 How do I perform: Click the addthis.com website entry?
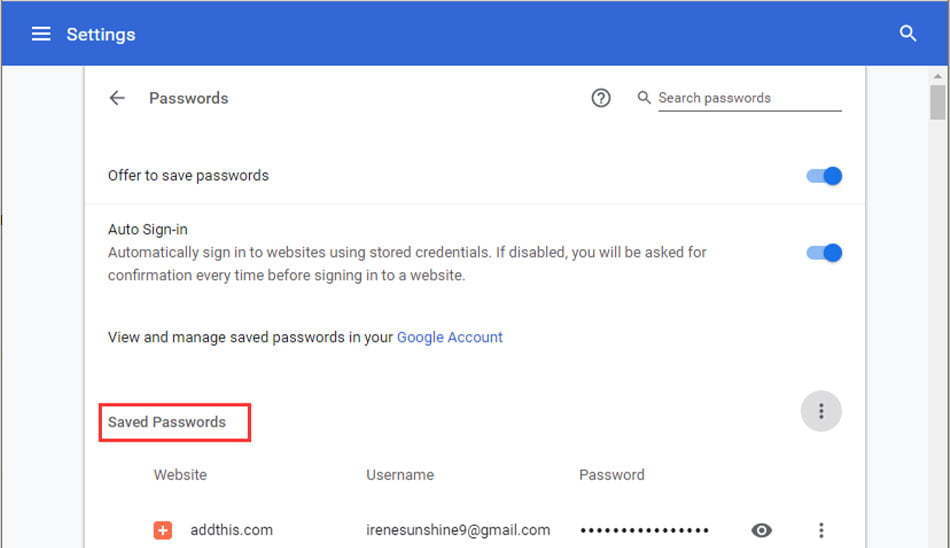(x=231, y=530)
